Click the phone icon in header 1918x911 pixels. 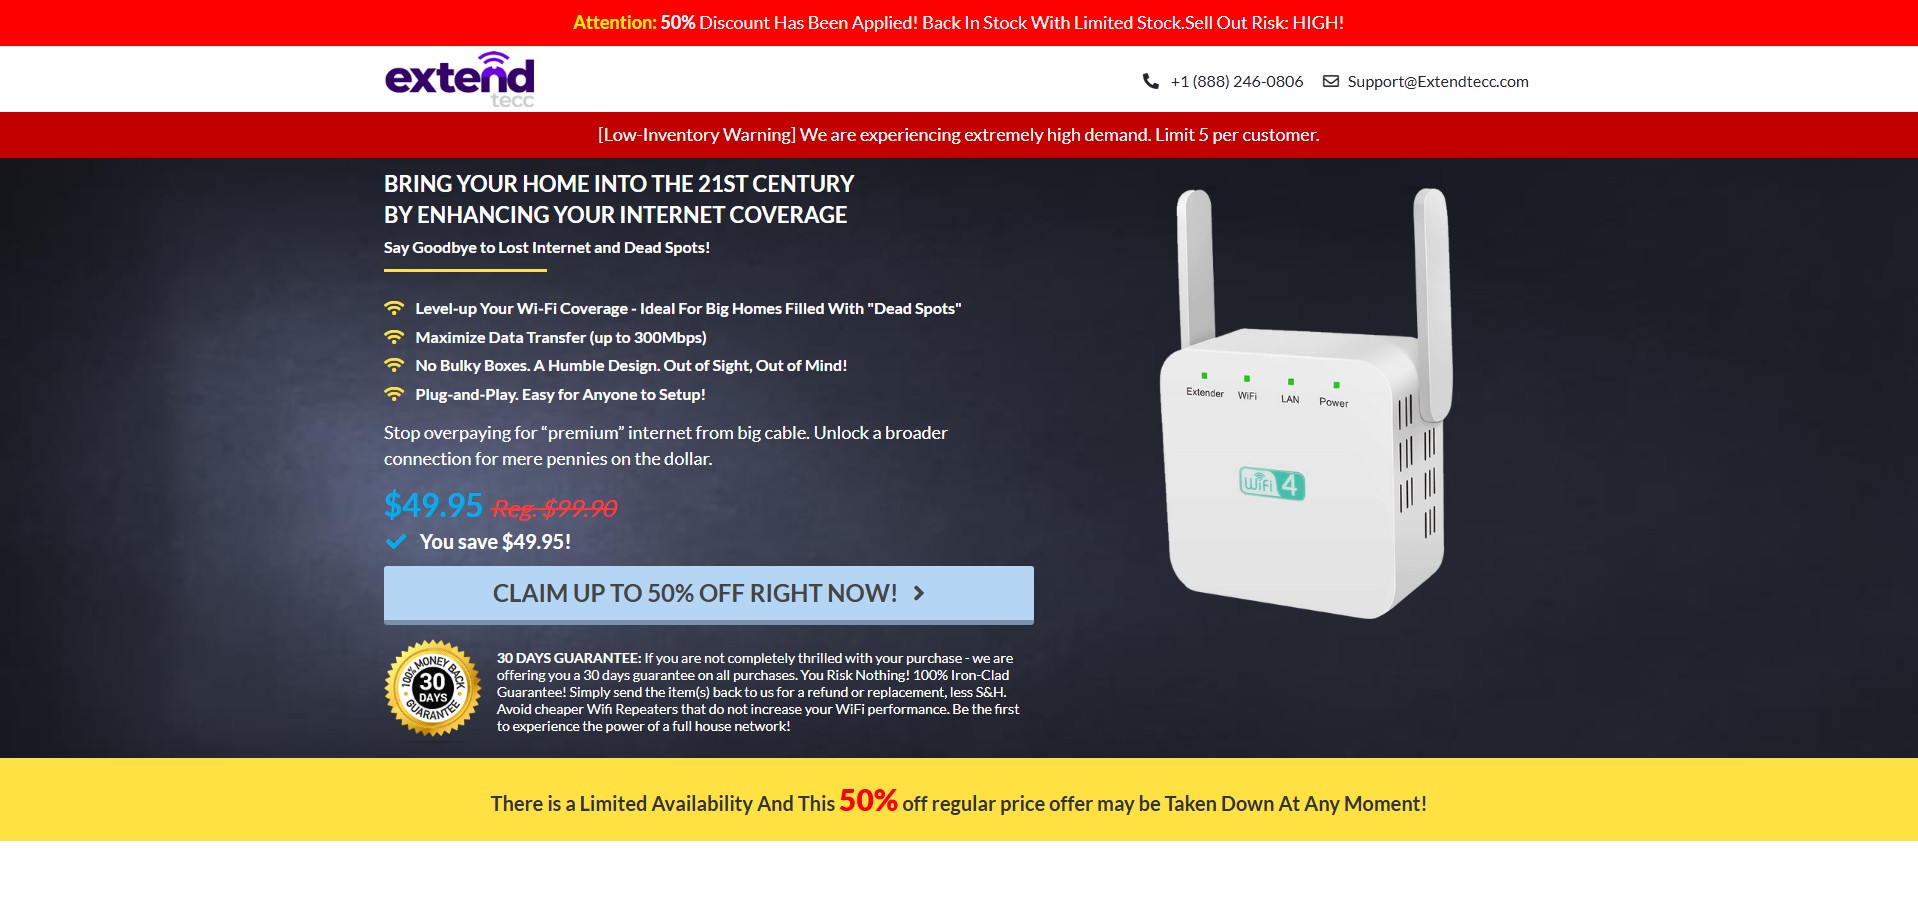[x=1151, y=81]
